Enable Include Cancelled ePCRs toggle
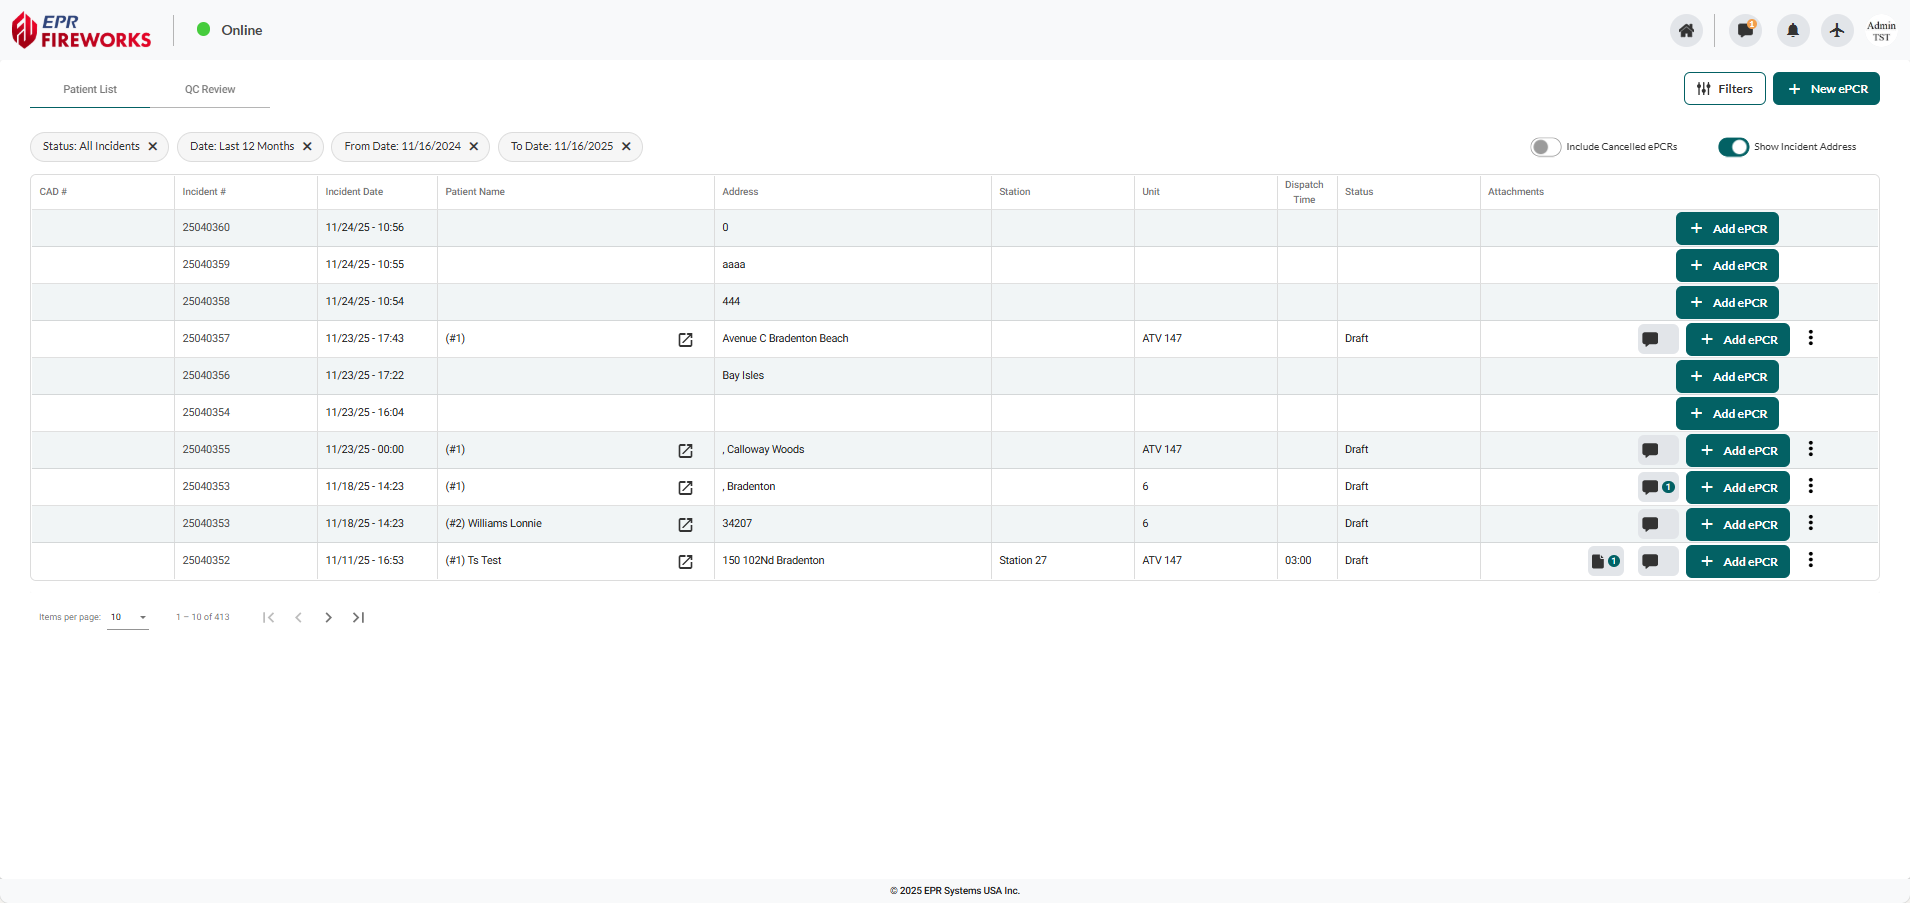Screen dimensions: 1910x903 click(1545, 147)
